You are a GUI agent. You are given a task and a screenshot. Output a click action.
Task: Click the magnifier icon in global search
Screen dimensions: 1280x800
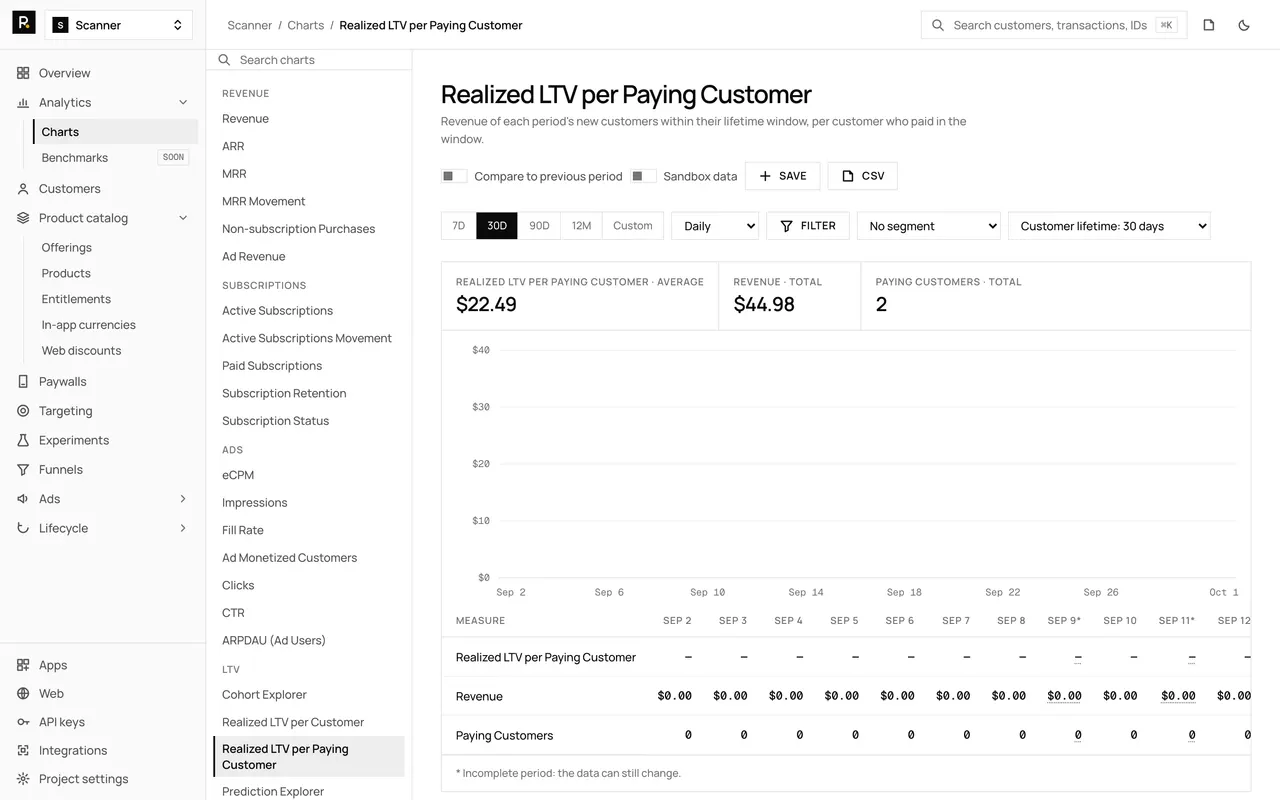[x=938, y=25]
